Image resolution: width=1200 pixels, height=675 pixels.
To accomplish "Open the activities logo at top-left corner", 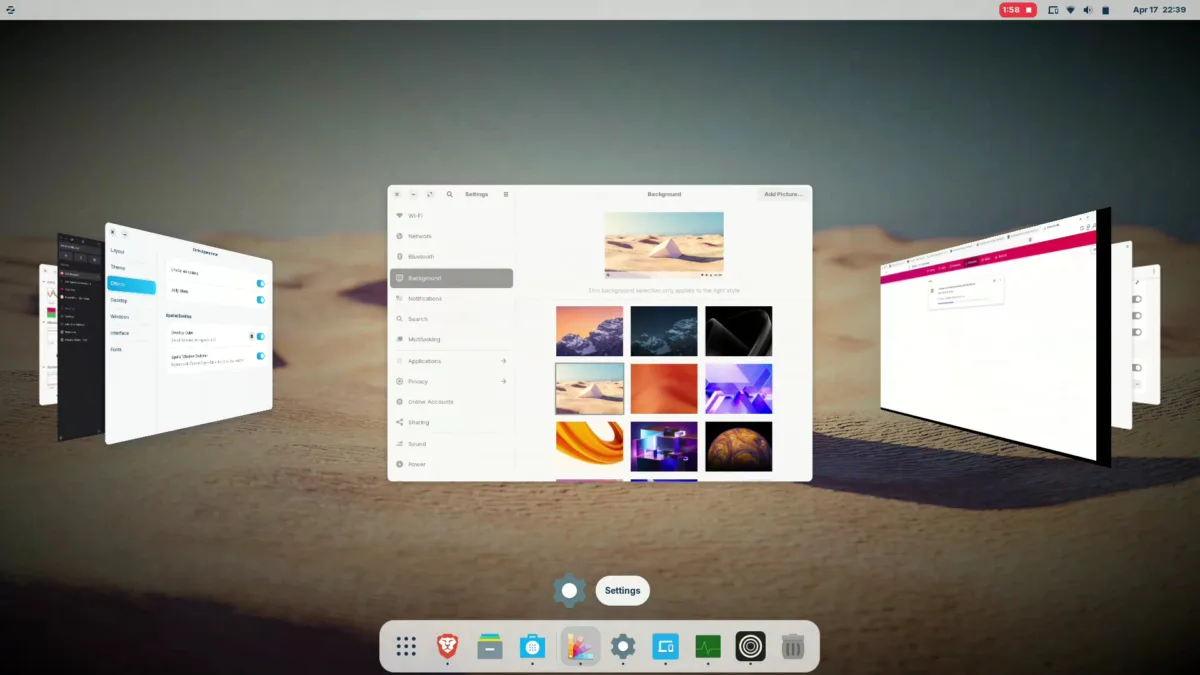I will point(11,10).
